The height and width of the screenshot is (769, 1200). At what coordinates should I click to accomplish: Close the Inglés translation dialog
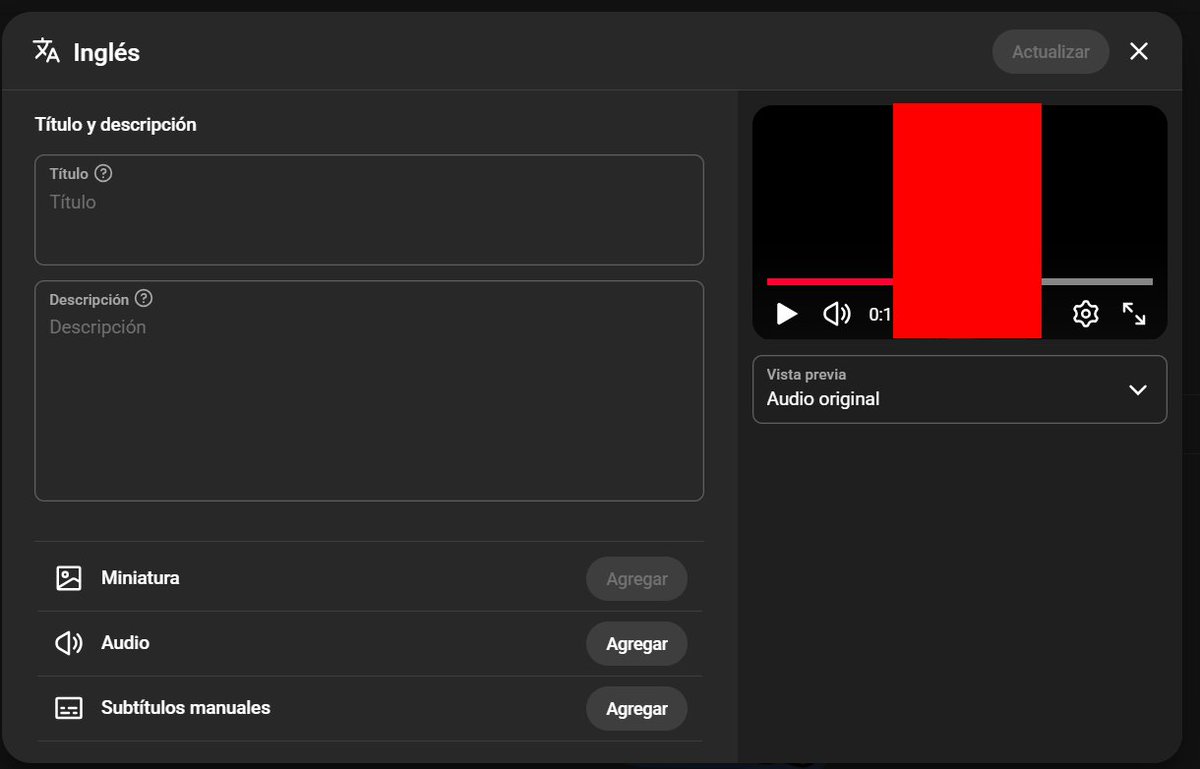1139,51
